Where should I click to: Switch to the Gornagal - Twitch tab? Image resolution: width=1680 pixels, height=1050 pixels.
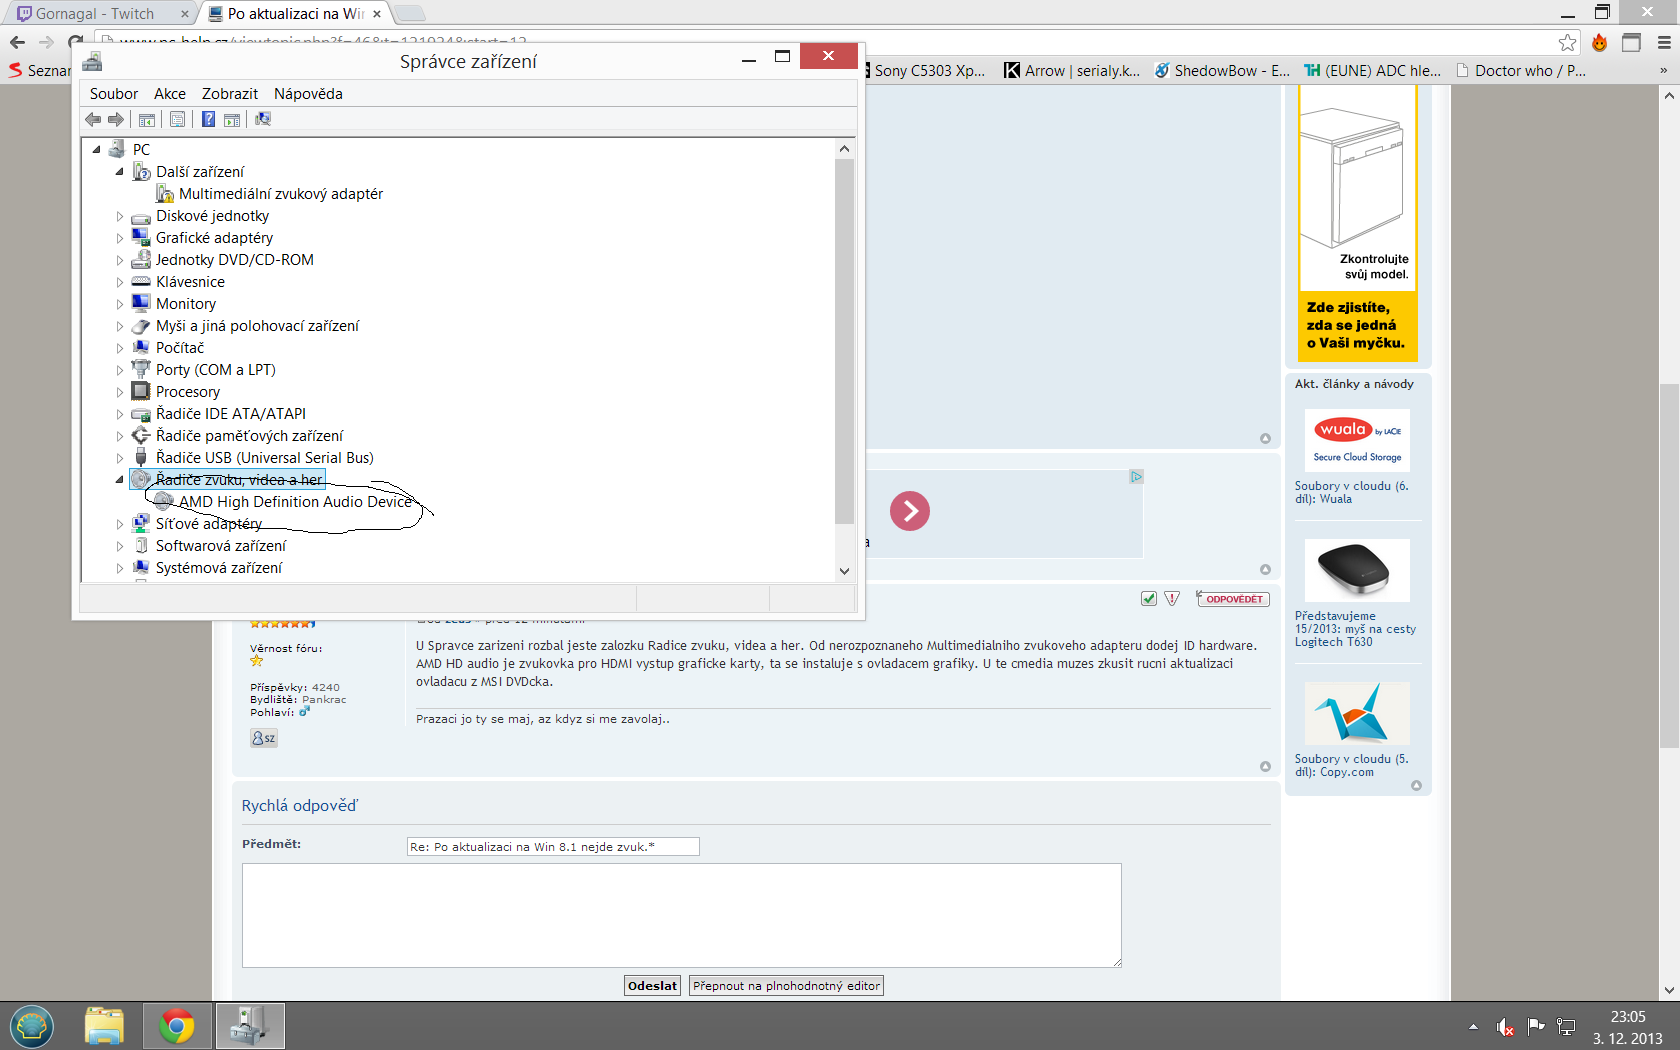click(x=95, y=14)
